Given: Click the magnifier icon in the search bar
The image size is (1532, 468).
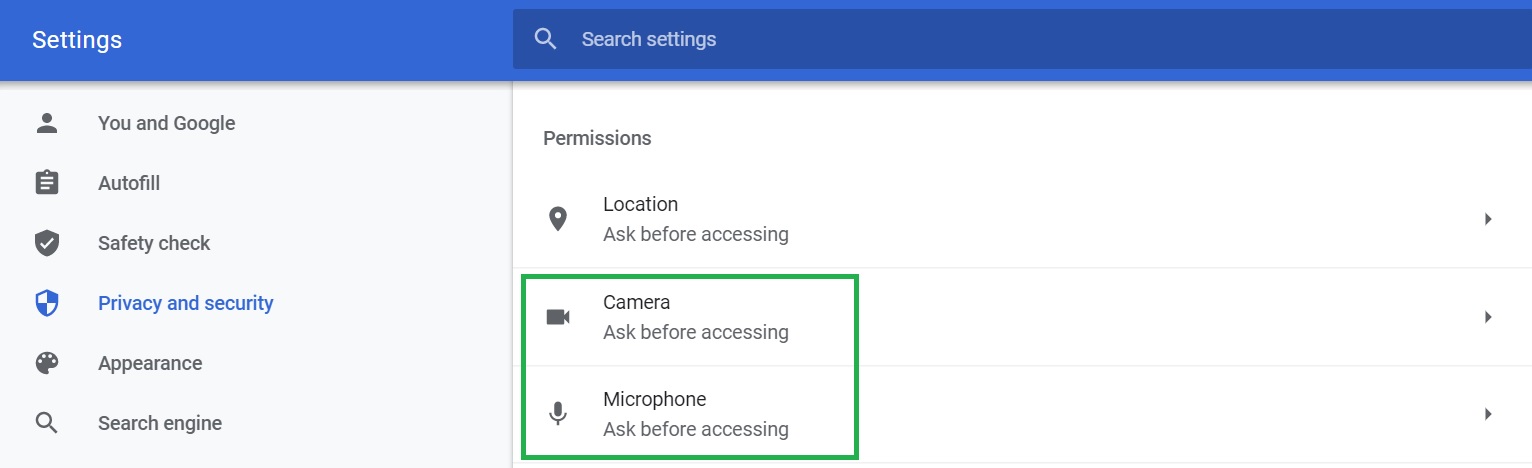Looking at the screenshot, I should (545, 39).
